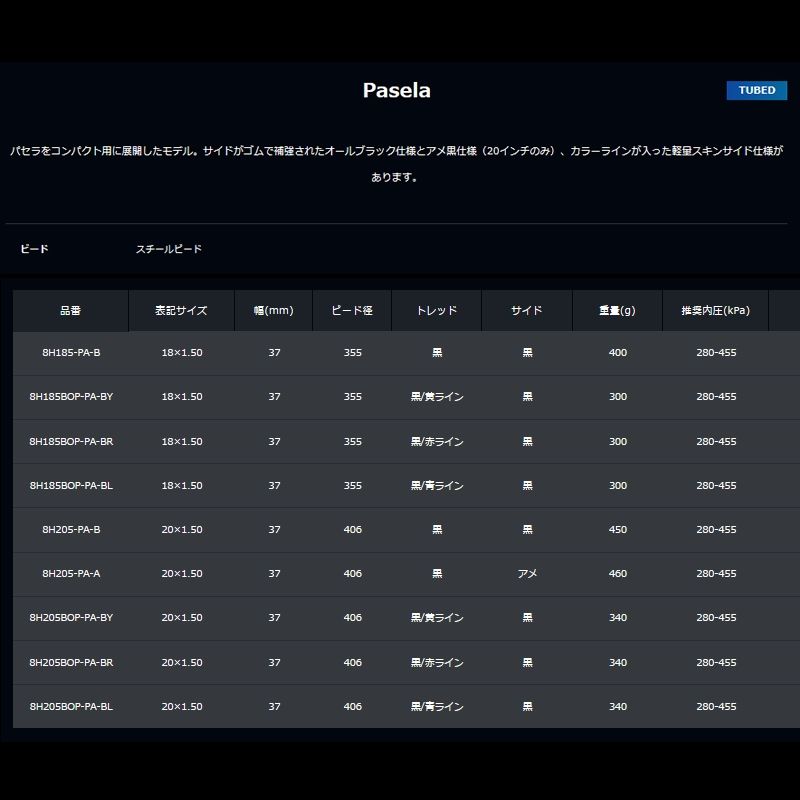Click part number 8H205-PA-A
Screen dimensions: 800x800
[71, 573]
